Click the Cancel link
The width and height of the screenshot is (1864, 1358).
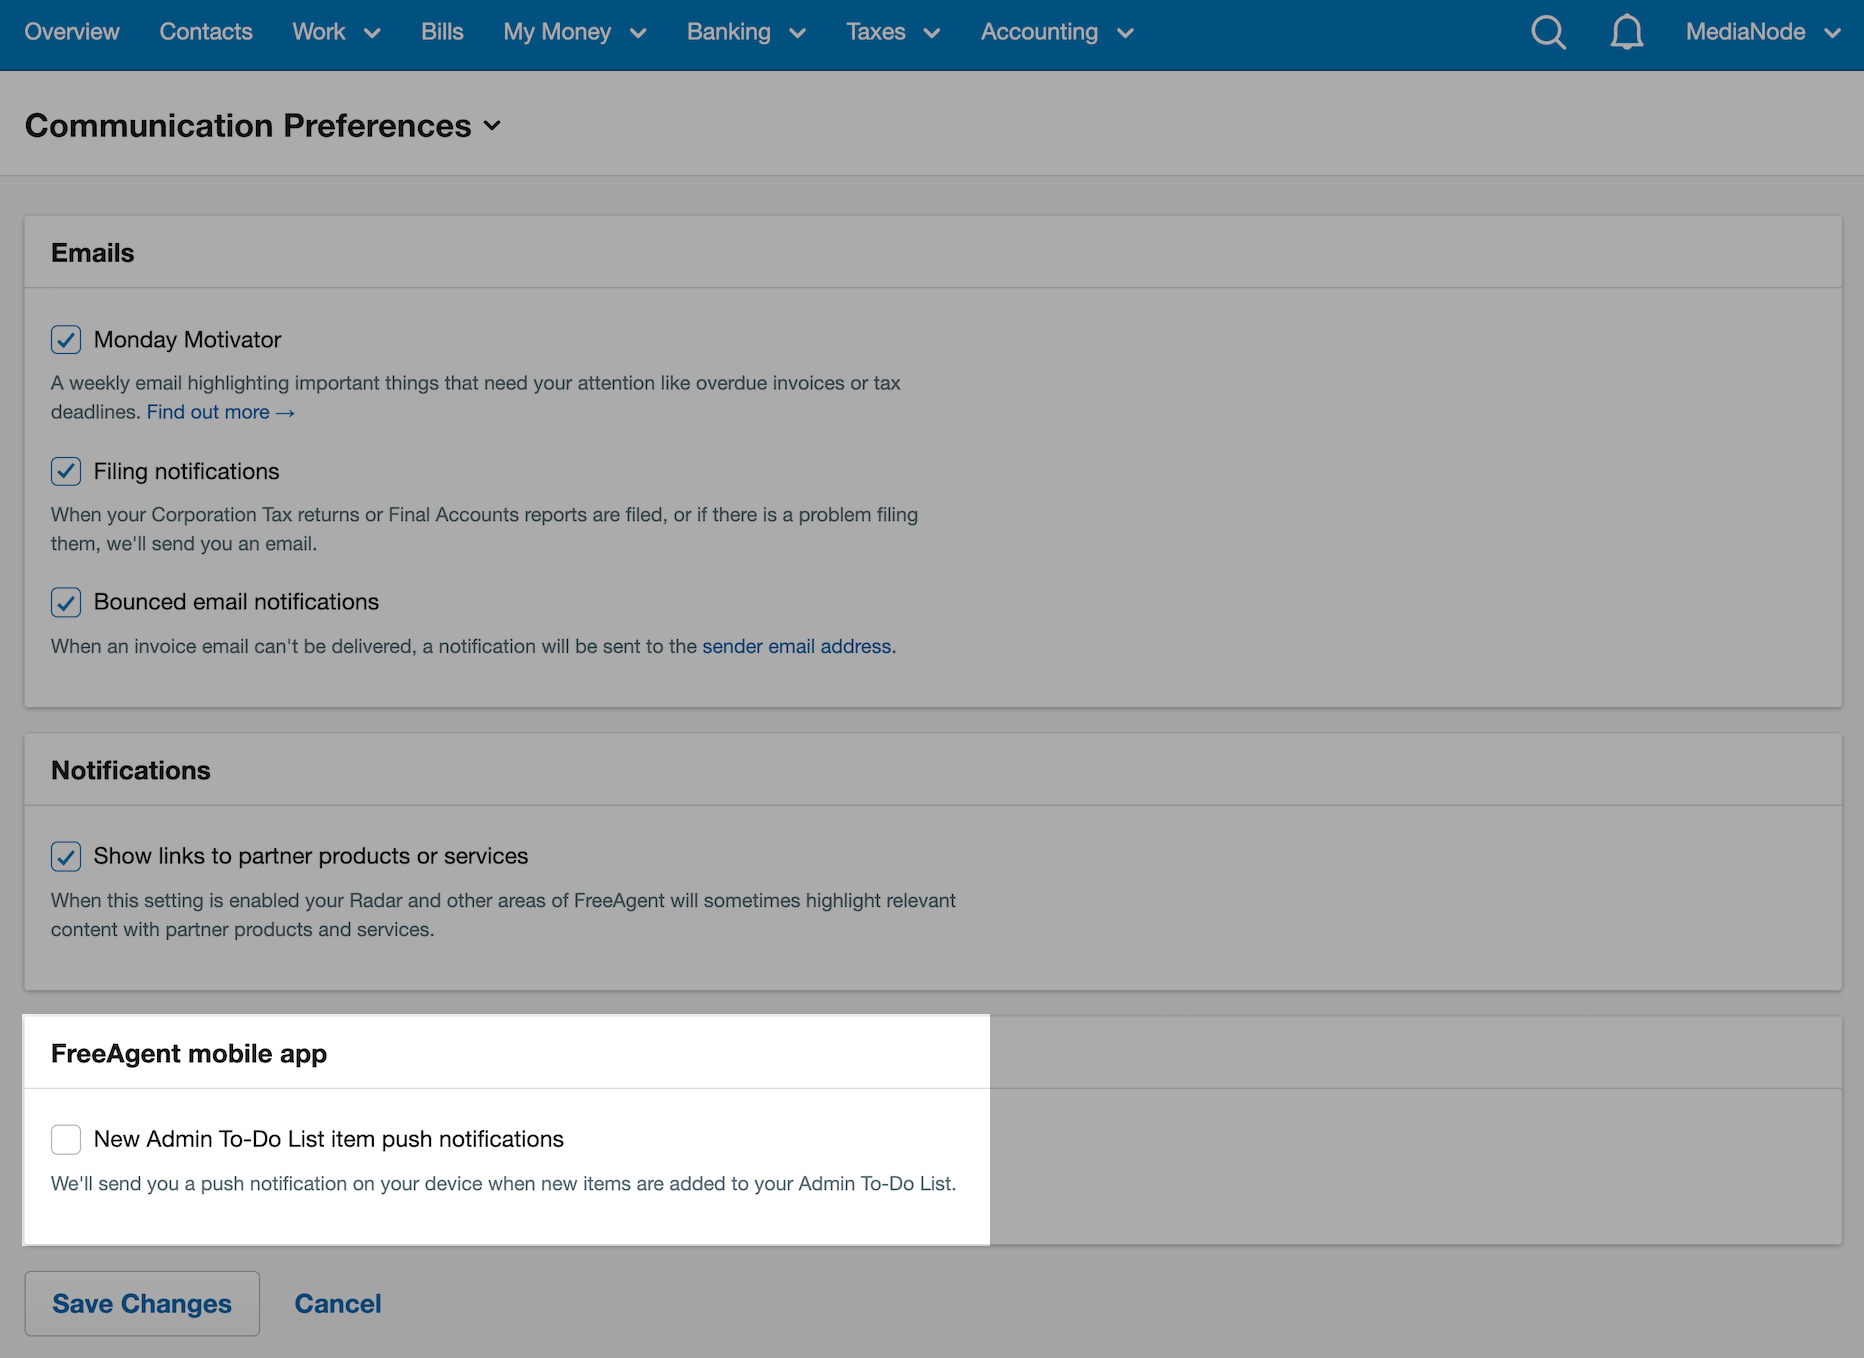click(x=338, y=1303)
